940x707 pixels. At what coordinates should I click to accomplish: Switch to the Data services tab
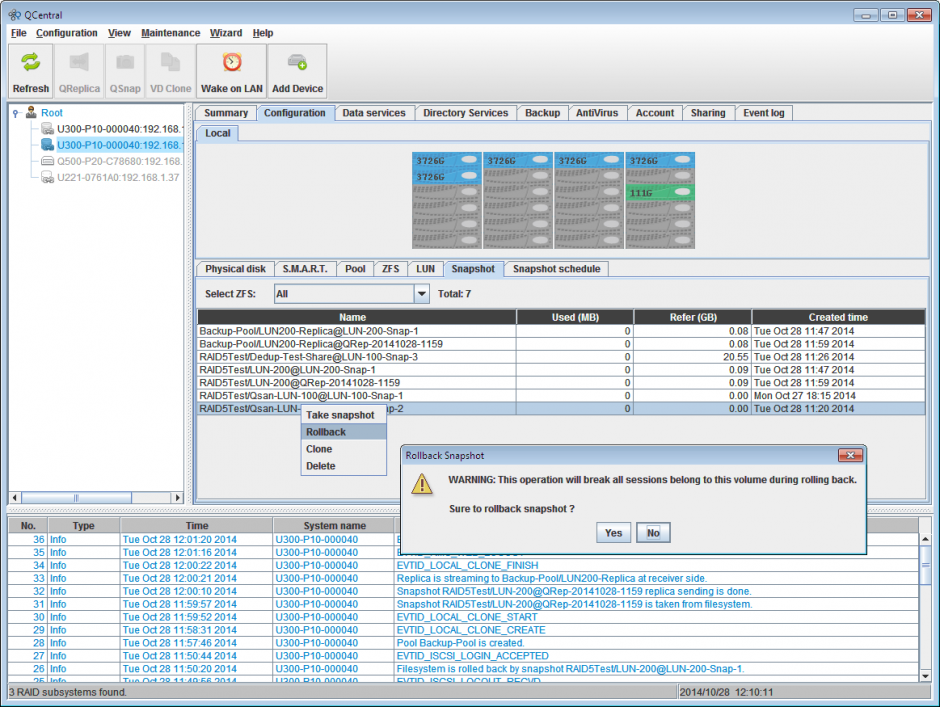tap(374, 113)
